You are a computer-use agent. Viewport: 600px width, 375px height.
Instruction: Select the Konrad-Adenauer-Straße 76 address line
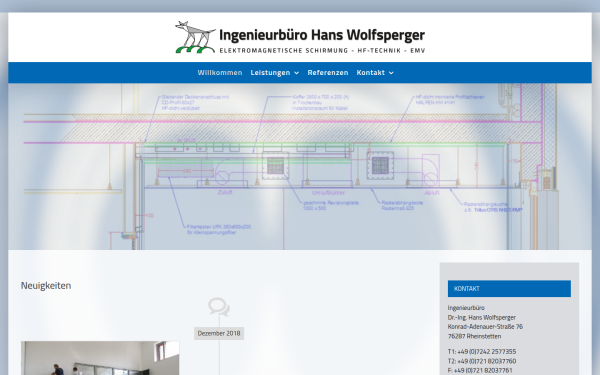[x=485, y=326]
